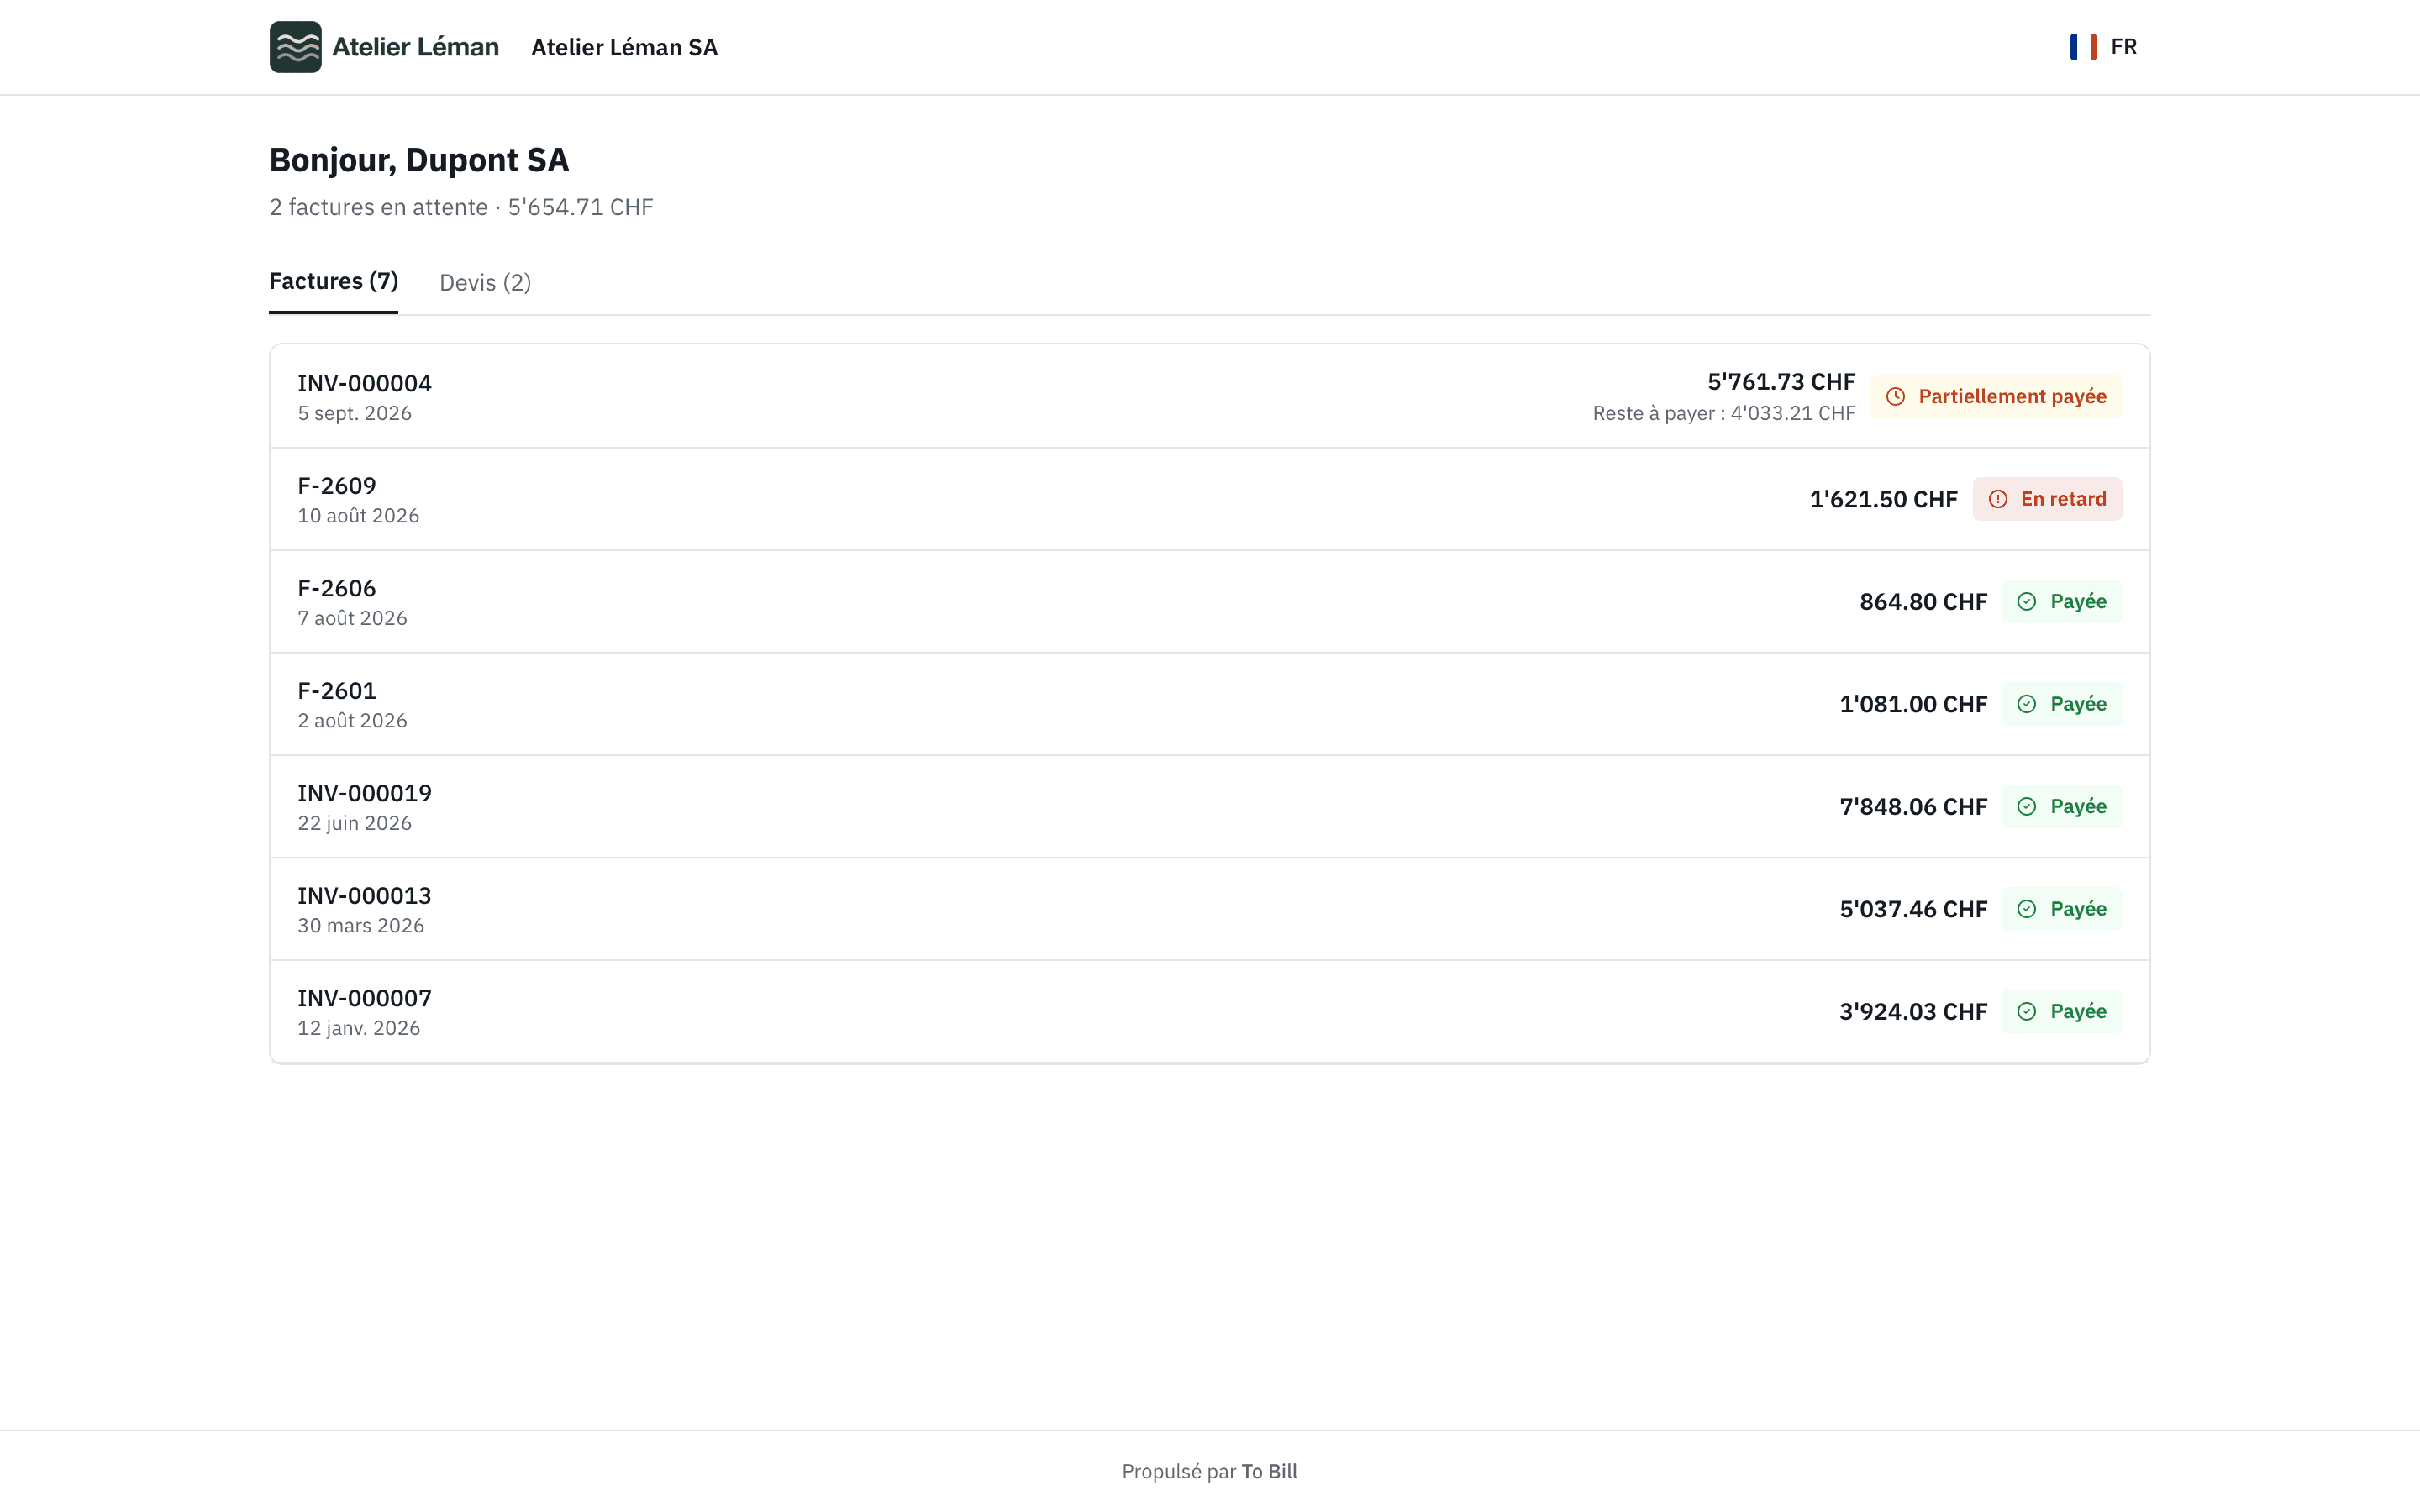The image size is (2420, 1512).
Task: Click the Atelier Léman SA company name
Action: click(x=624, y=47)
